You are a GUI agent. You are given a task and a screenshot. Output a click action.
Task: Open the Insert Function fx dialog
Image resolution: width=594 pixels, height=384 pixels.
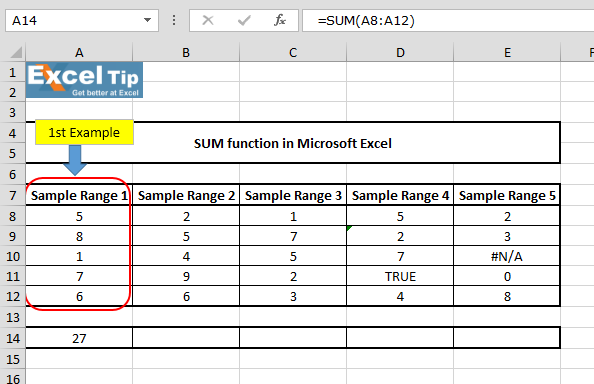click(280, 20)
